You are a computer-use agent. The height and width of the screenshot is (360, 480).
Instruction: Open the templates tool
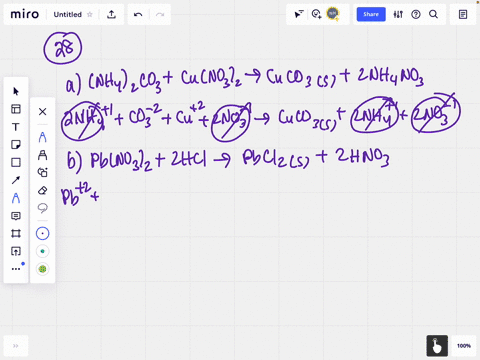point(16,109)
